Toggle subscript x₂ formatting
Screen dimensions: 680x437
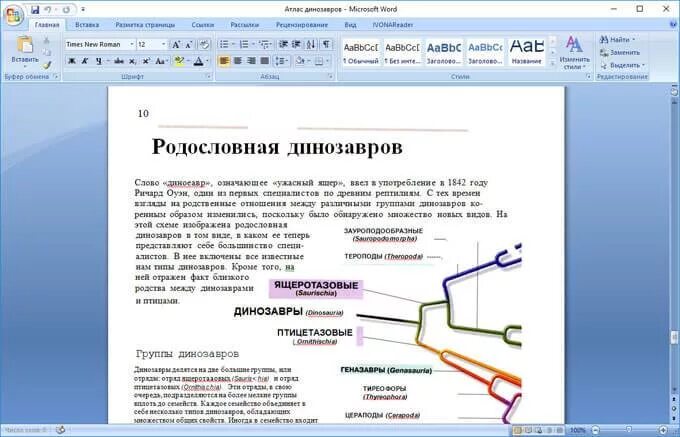click(x=133, y=61)
